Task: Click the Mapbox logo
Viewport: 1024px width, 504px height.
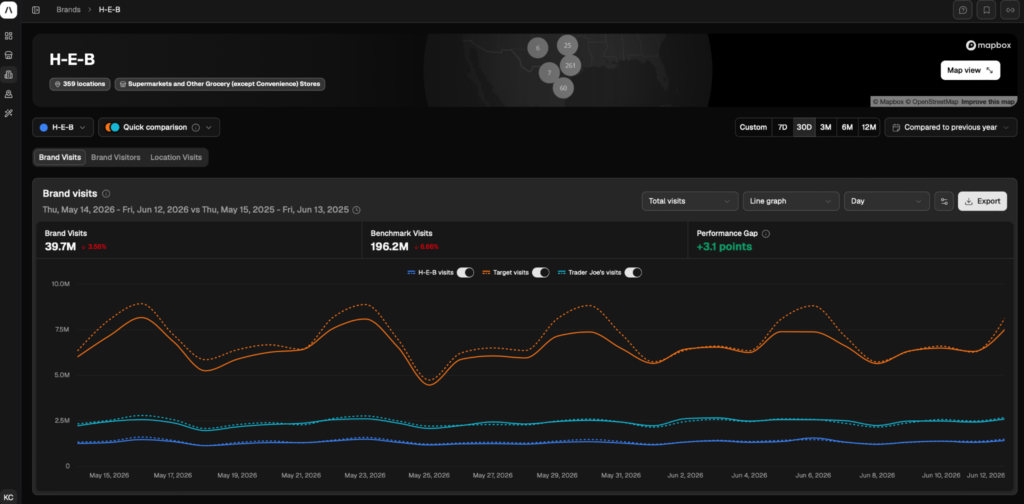Action: (x=988, y=45)
